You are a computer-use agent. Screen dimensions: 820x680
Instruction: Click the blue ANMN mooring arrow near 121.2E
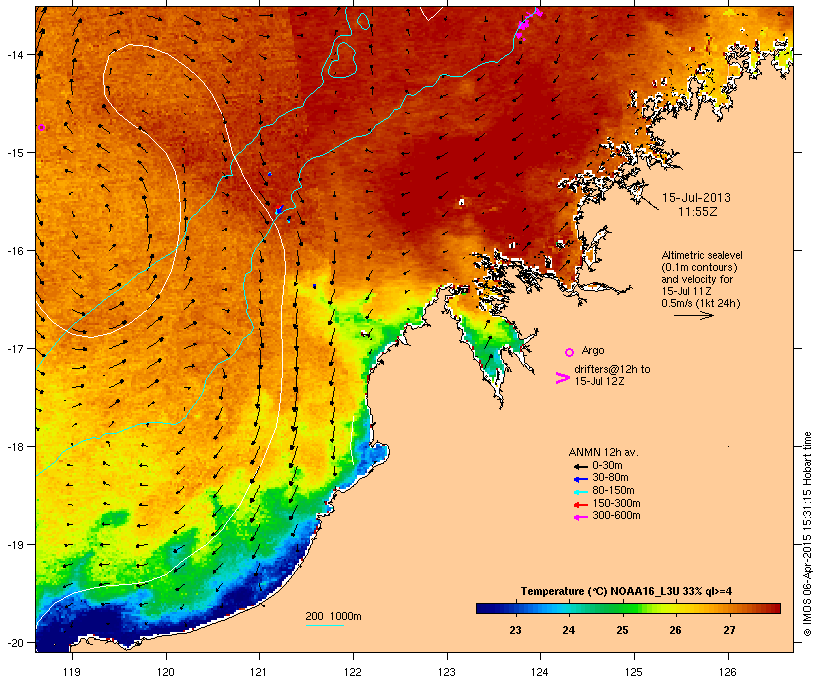[x=279, y=210]
